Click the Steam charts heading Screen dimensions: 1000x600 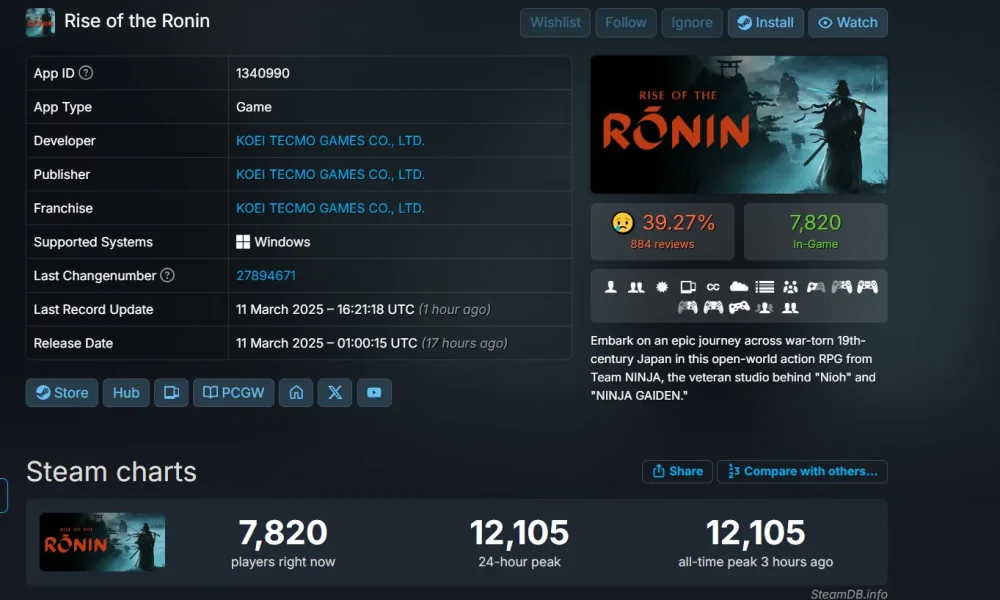coord(112,472)
